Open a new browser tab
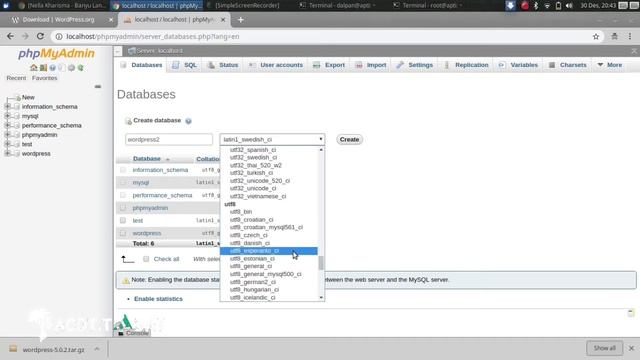640x360 pixels. pyautogui.click(x=240, y=20)
